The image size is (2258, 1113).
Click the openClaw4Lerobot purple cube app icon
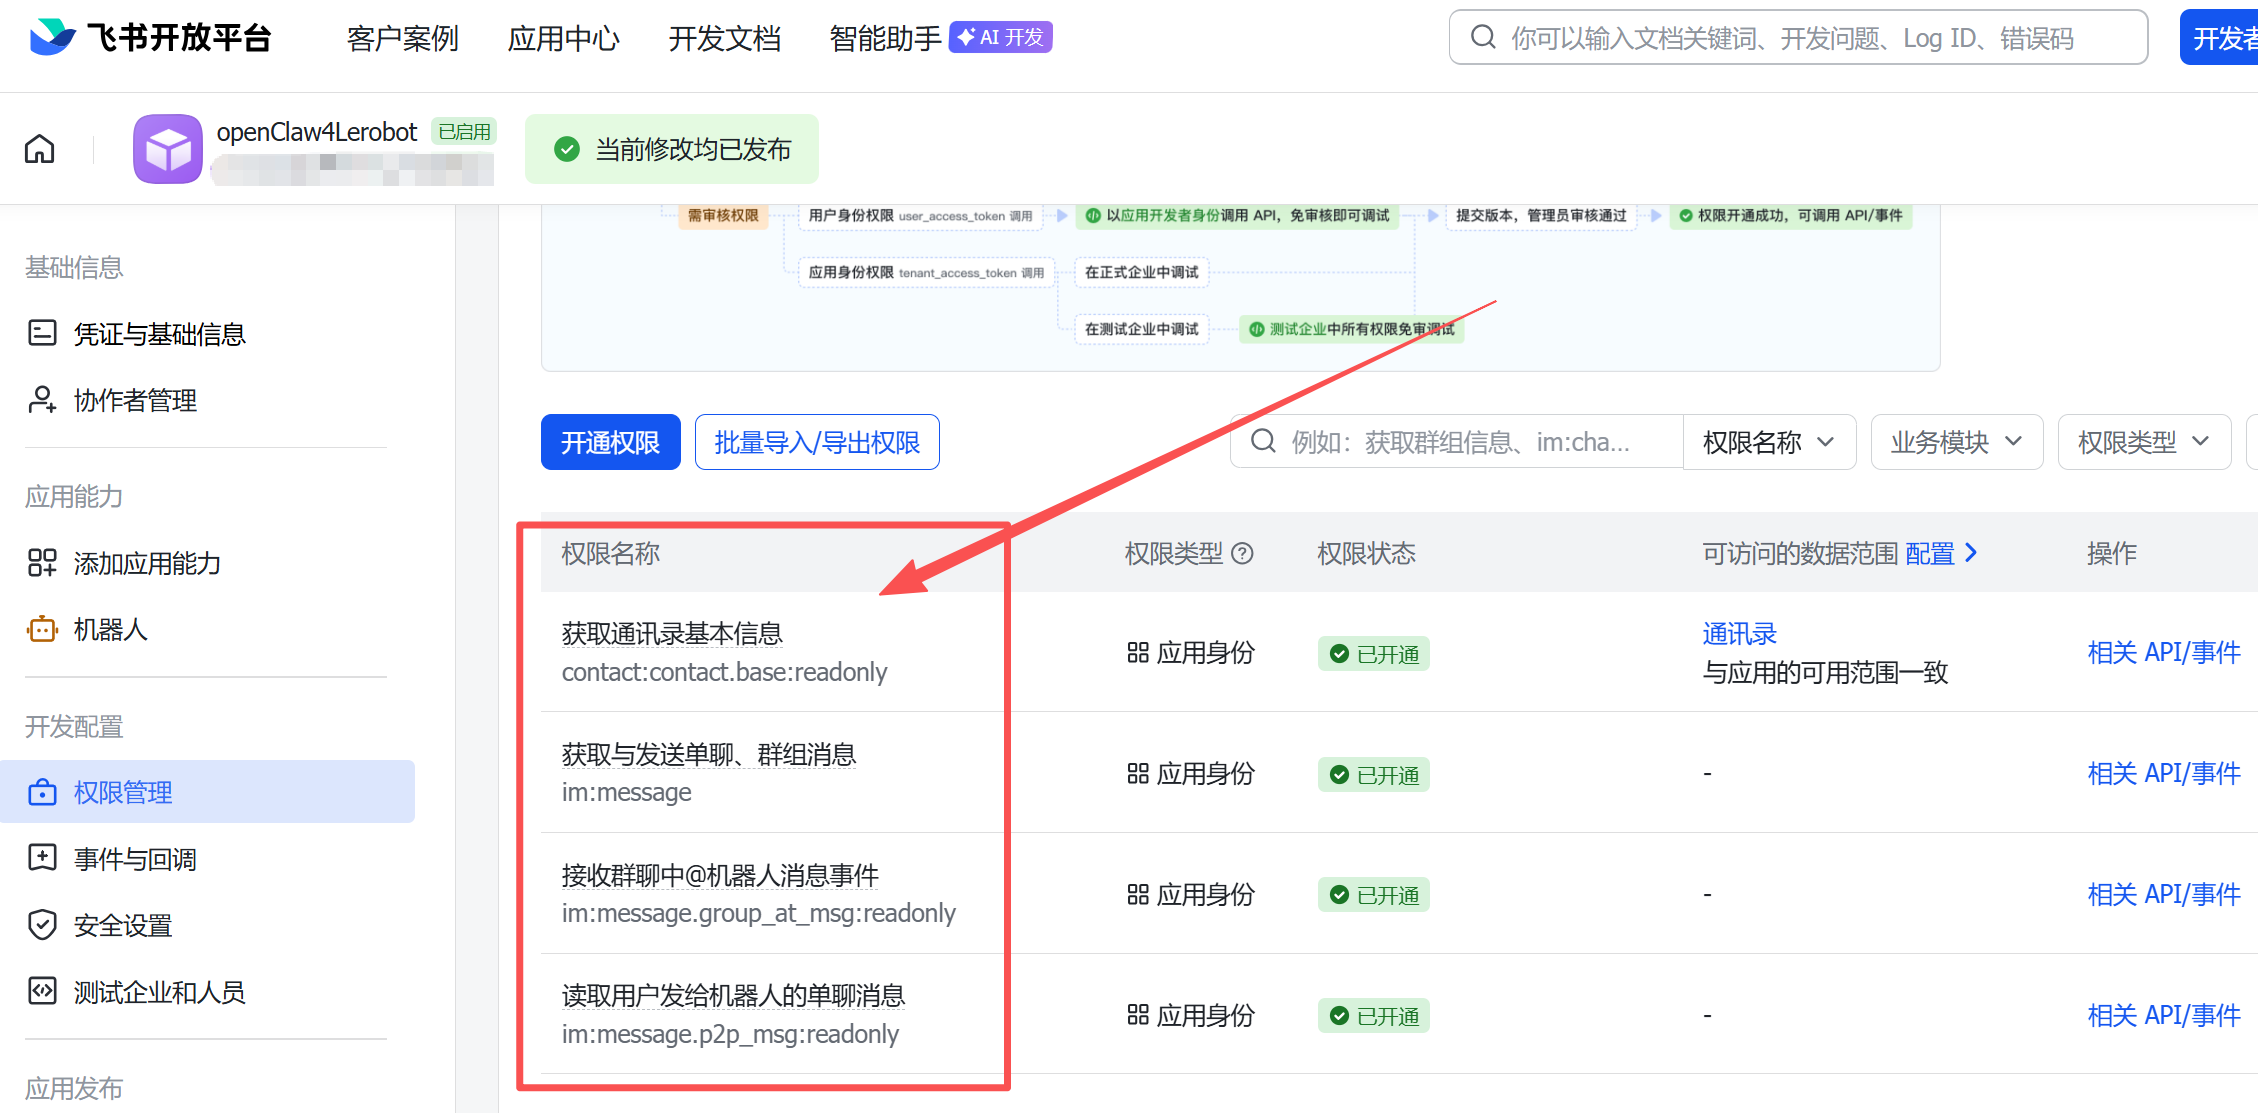[168, 149]
